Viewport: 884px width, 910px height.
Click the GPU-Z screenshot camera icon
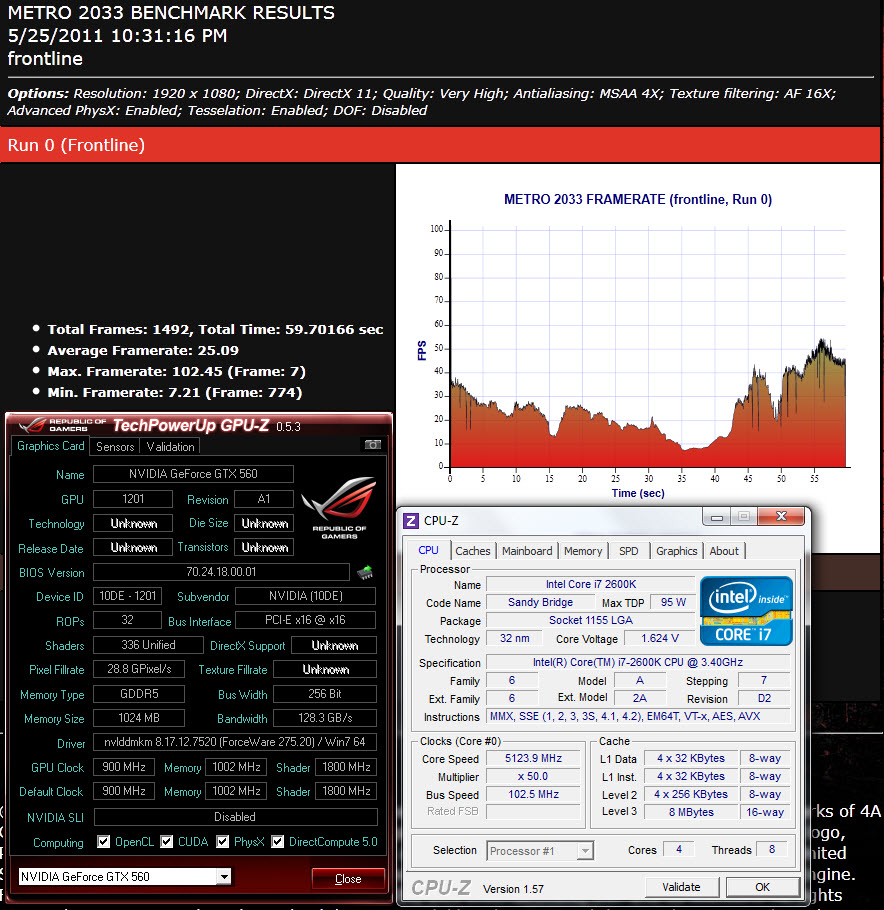(x=372, y=445)
